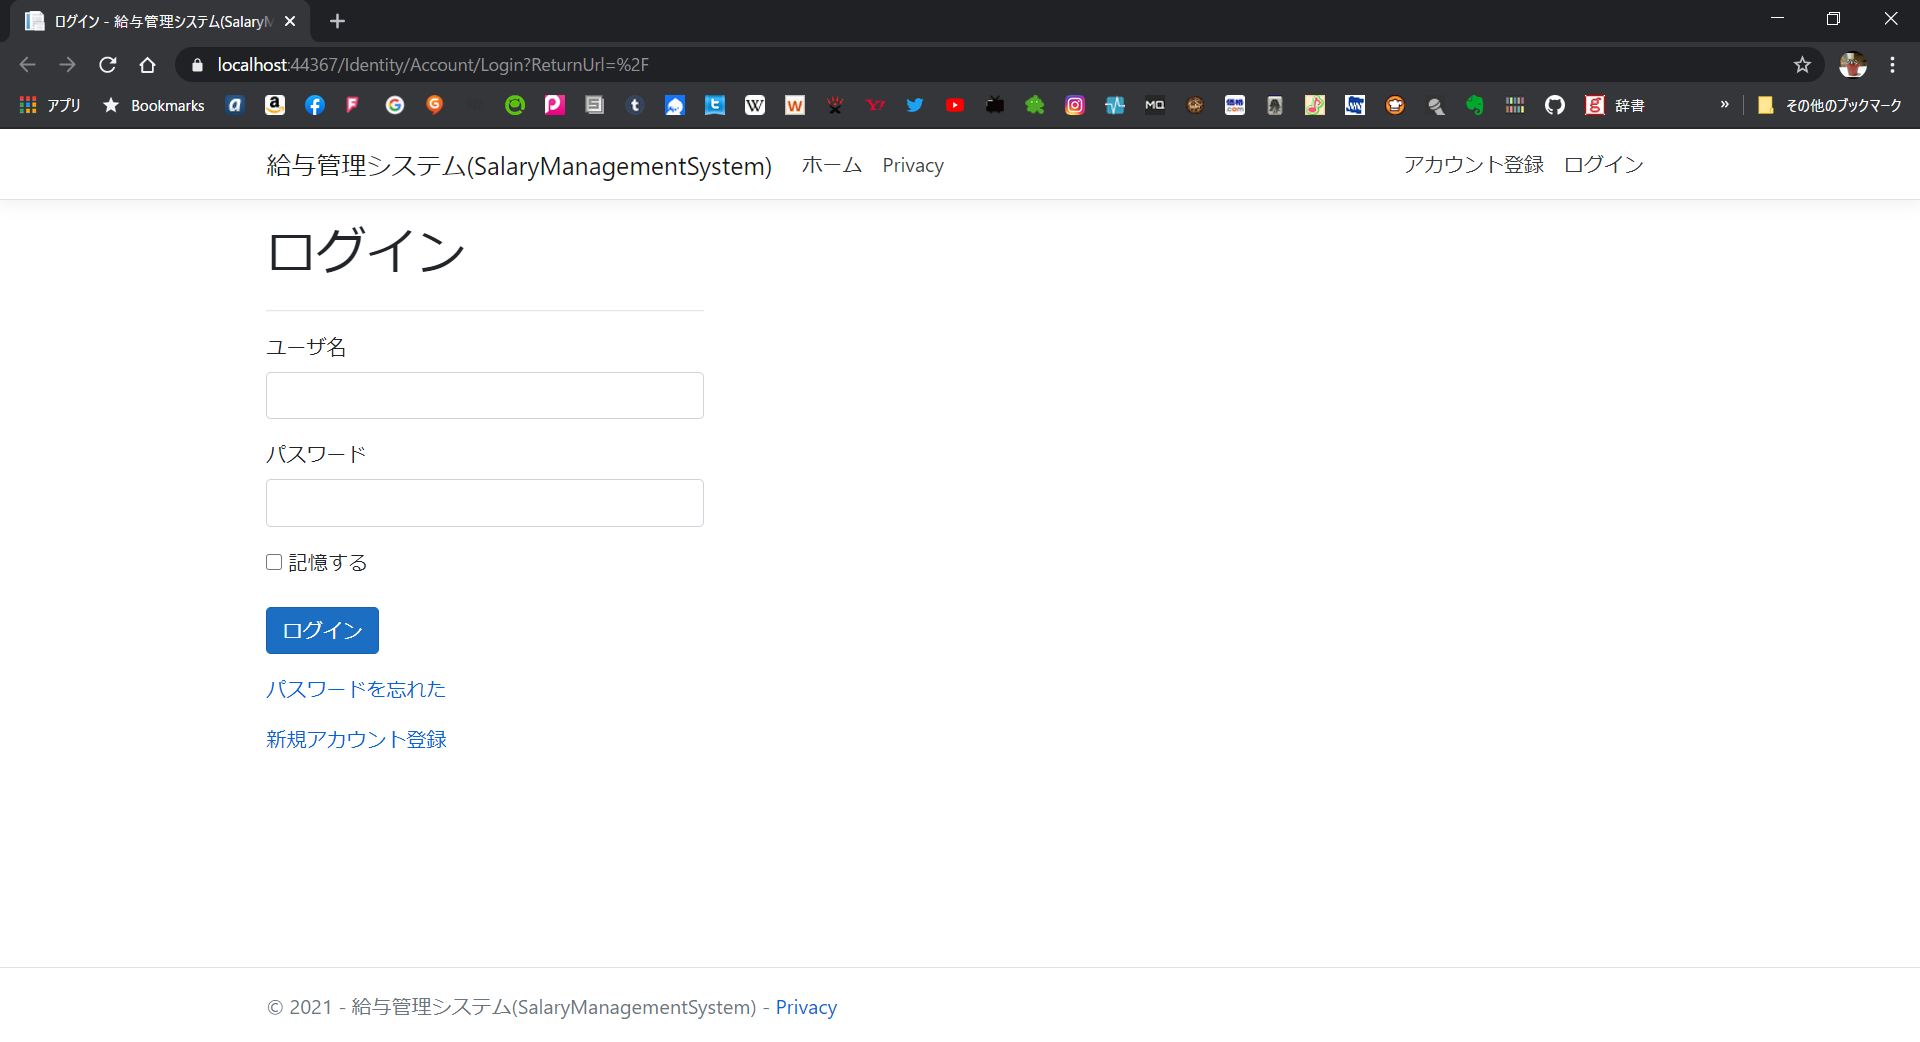Focus the パスワード input field
This screenshot has height=1042, width=1920.
485,503
